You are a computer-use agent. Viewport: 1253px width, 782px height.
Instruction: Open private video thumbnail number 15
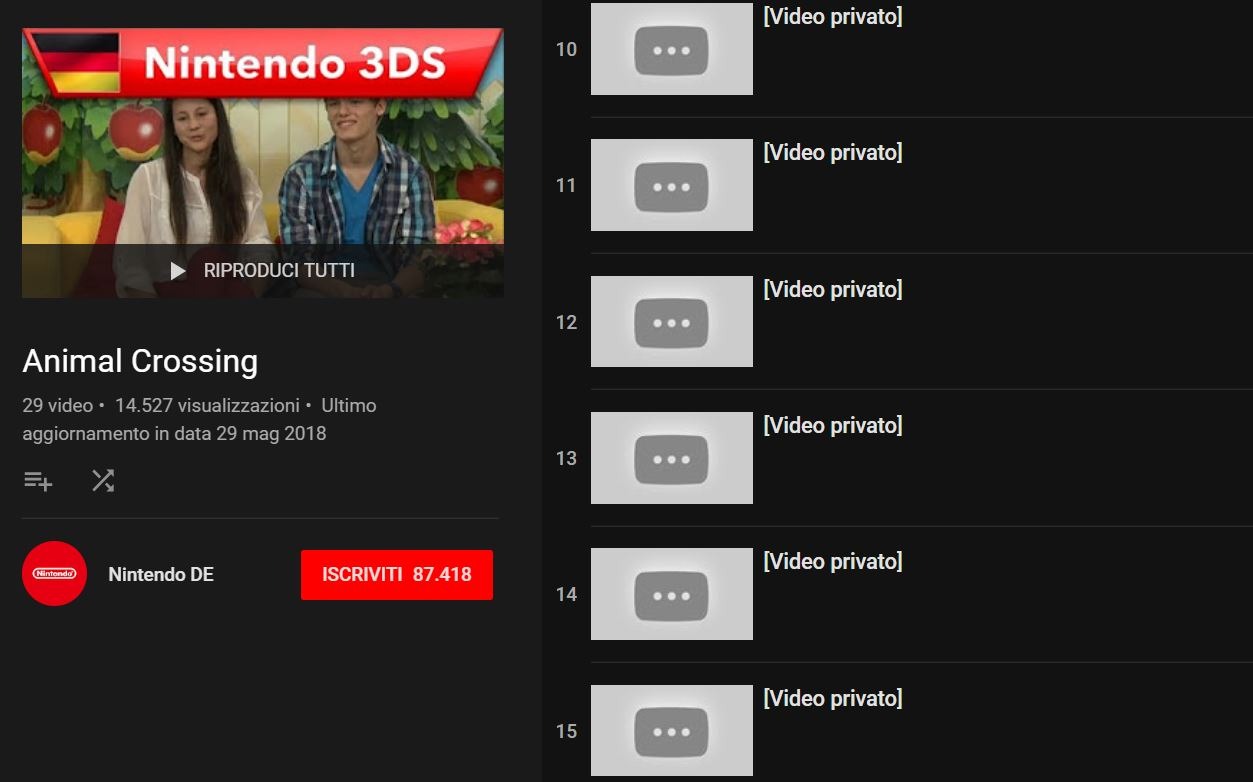672,730
